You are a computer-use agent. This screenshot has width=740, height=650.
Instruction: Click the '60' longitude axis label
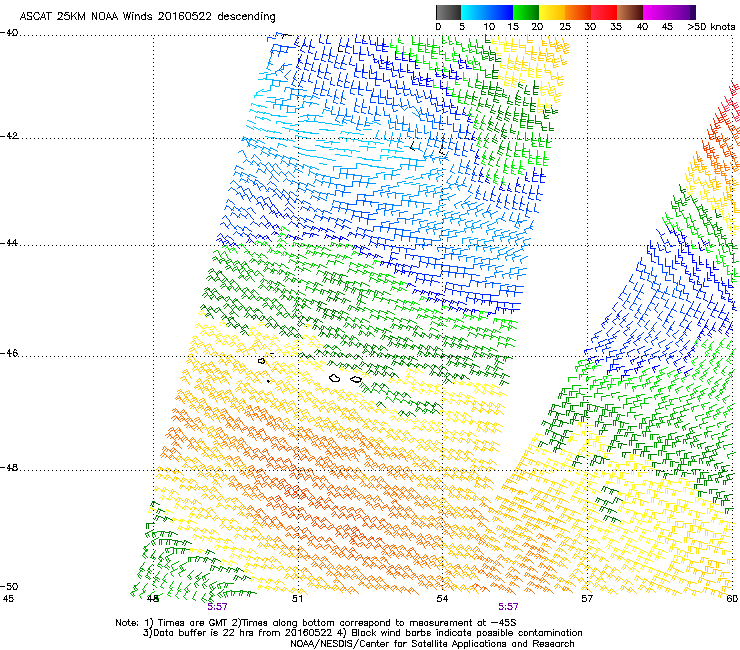[732, 599]
